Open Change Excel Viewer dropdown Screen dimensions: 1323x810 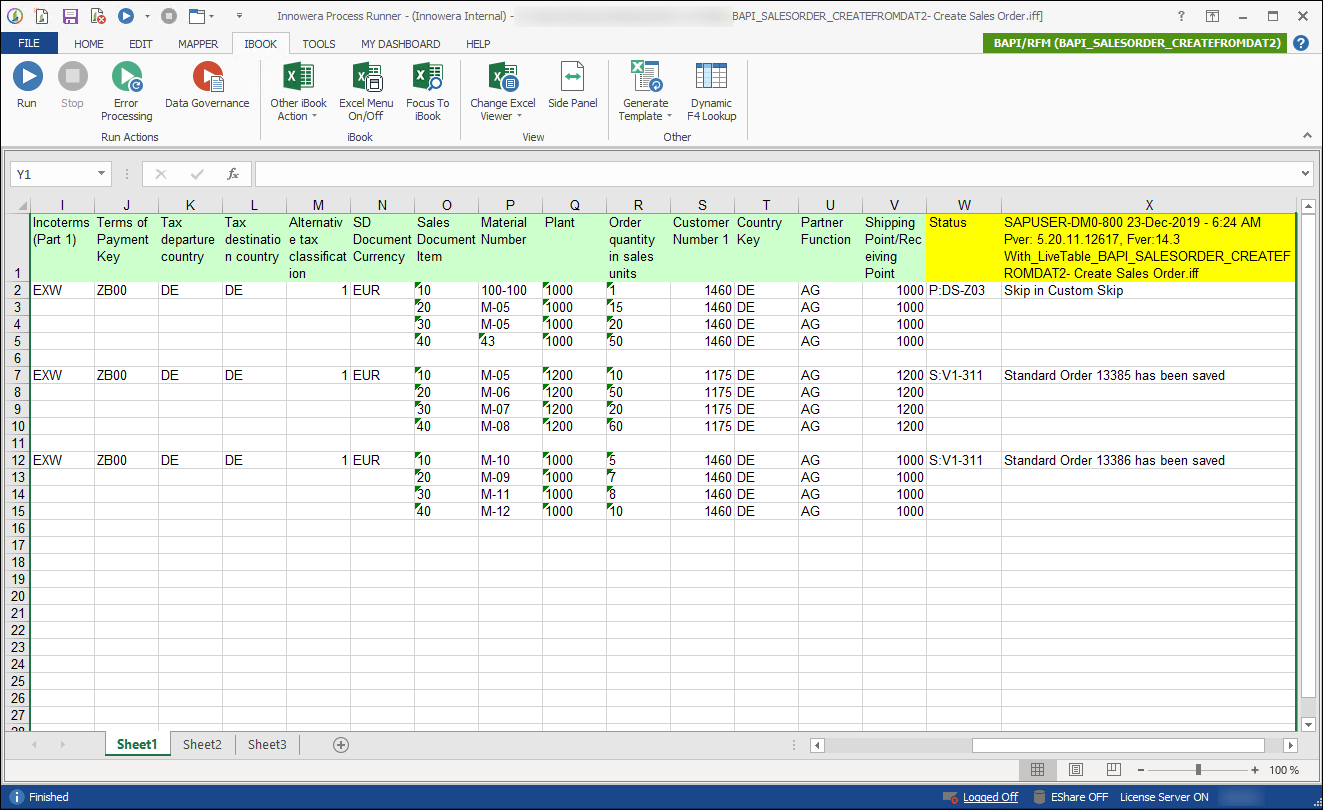(503, 92)
